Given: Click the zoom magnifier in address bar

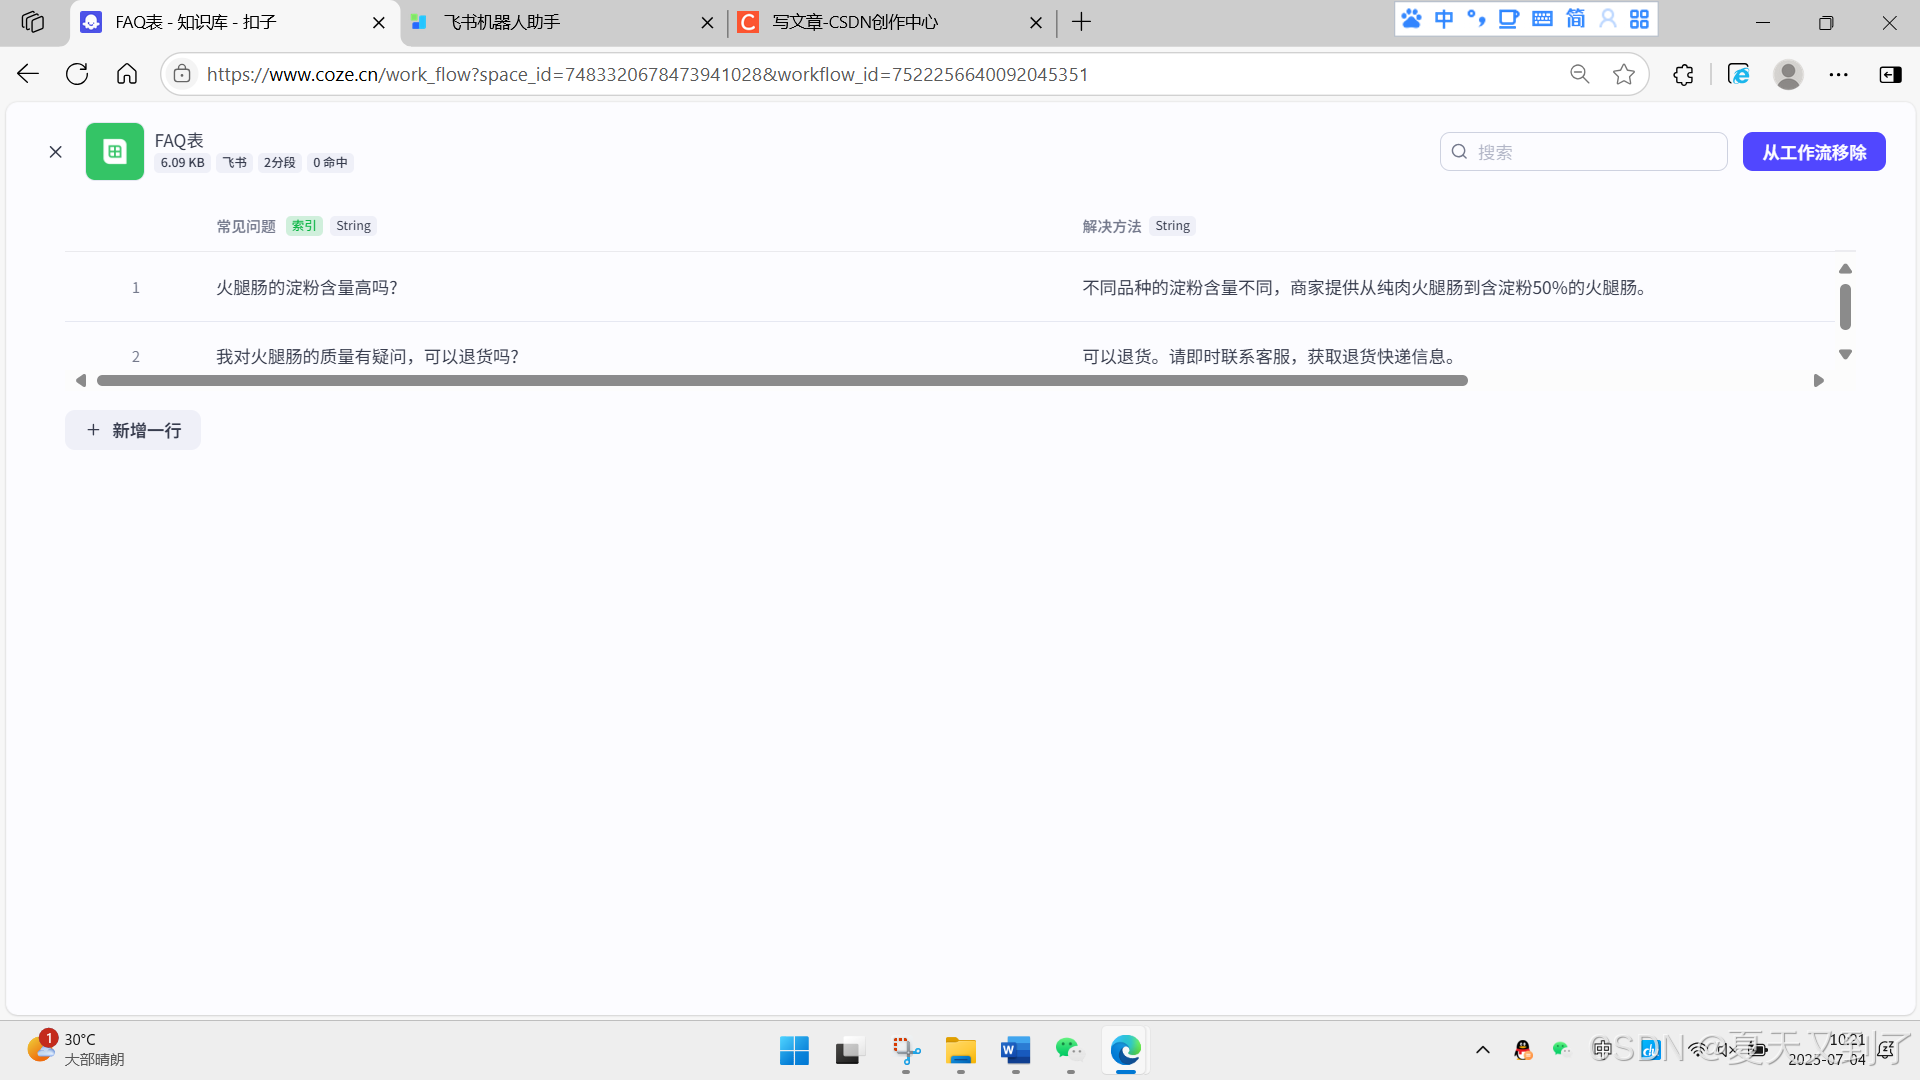Looking at the screenshot, I should (1579, 74).
